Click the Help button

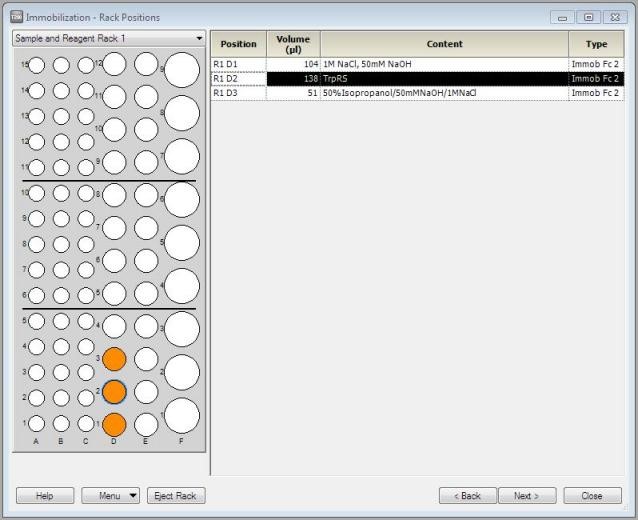[x=45, y=496]
